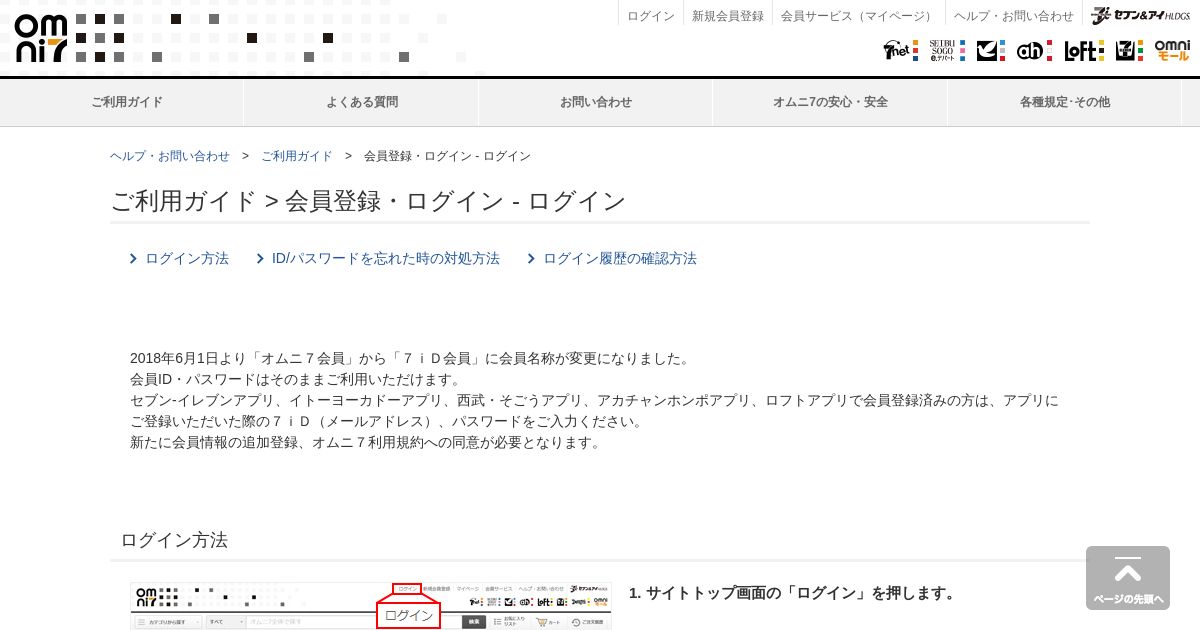1200x630 pixels.
Task: Click the breadcrumb ヘルプ・お問い合わせ link
Action: [170, 156]
